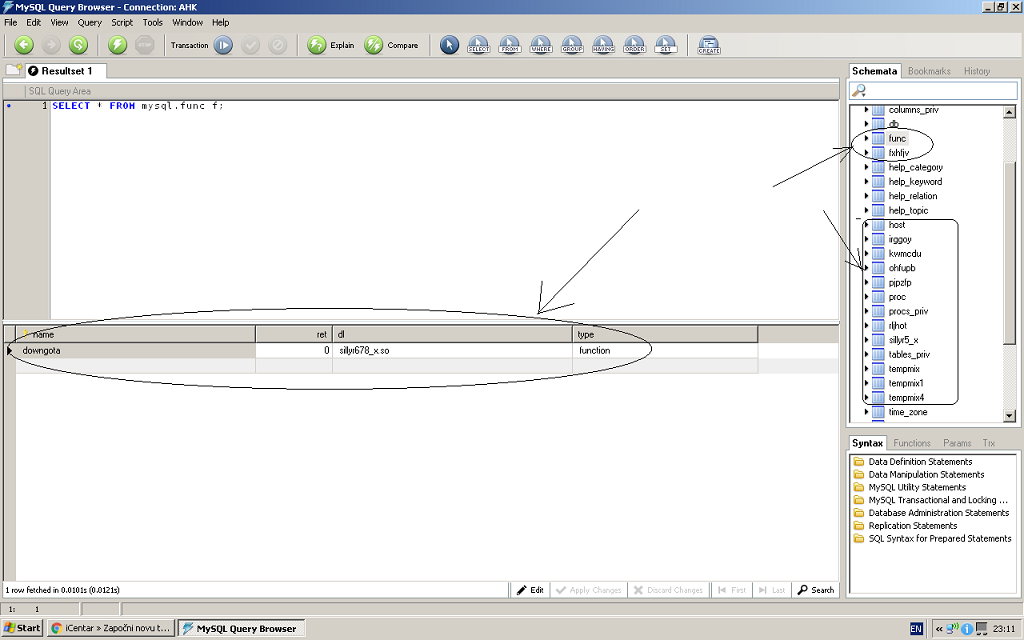Click the green Go Back arrow icon
The height and width of the screenshot is (640, 1024).
(24, 45)
